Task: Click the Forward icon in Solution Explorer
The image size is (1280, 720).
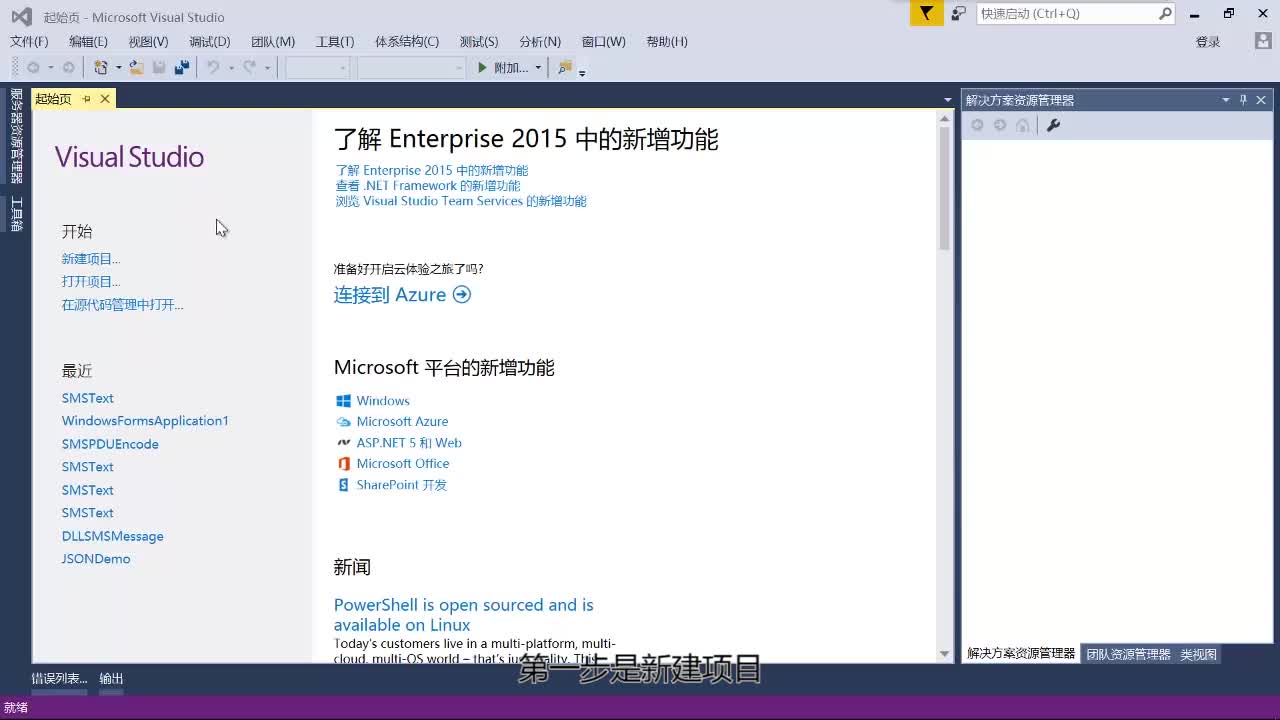Action: click(999, 125)
